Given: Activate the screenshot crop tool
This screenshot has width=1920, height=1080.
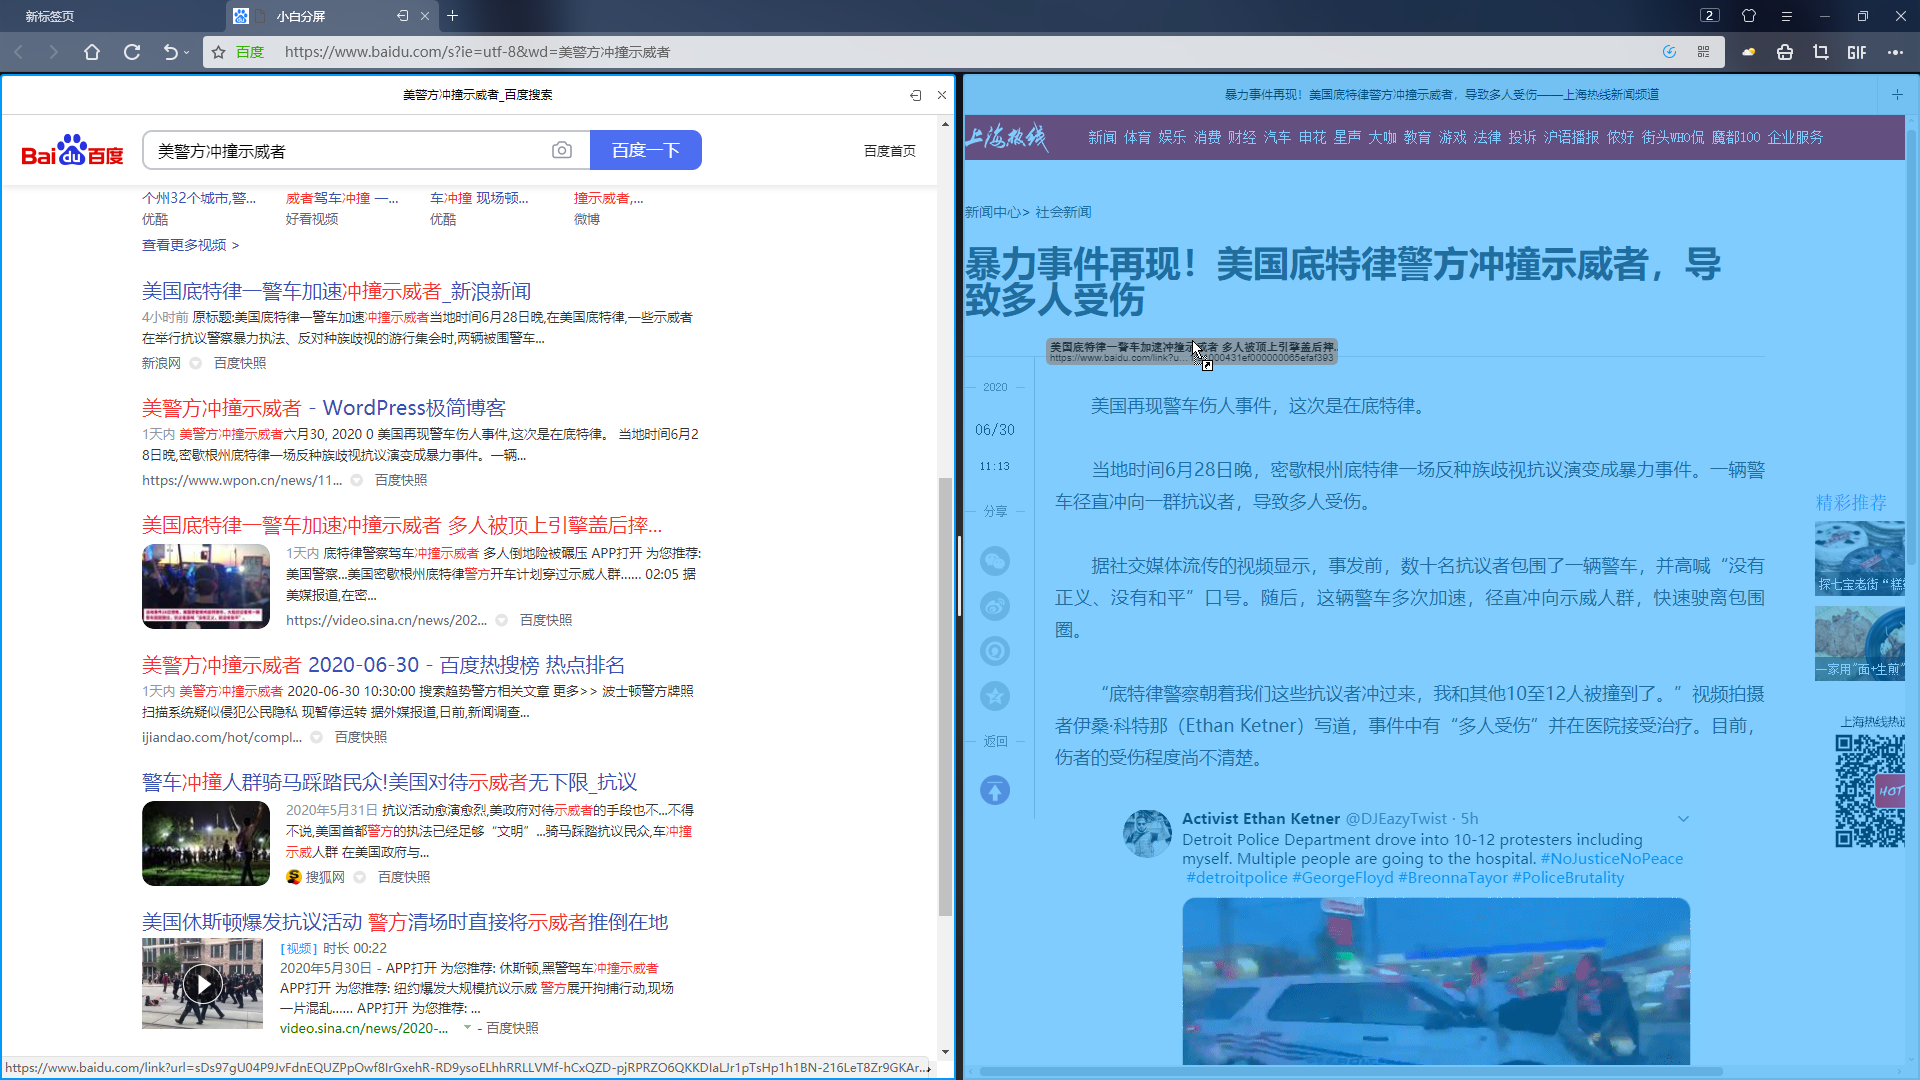Looking at the screenshot, I should tap(1821, 52).
